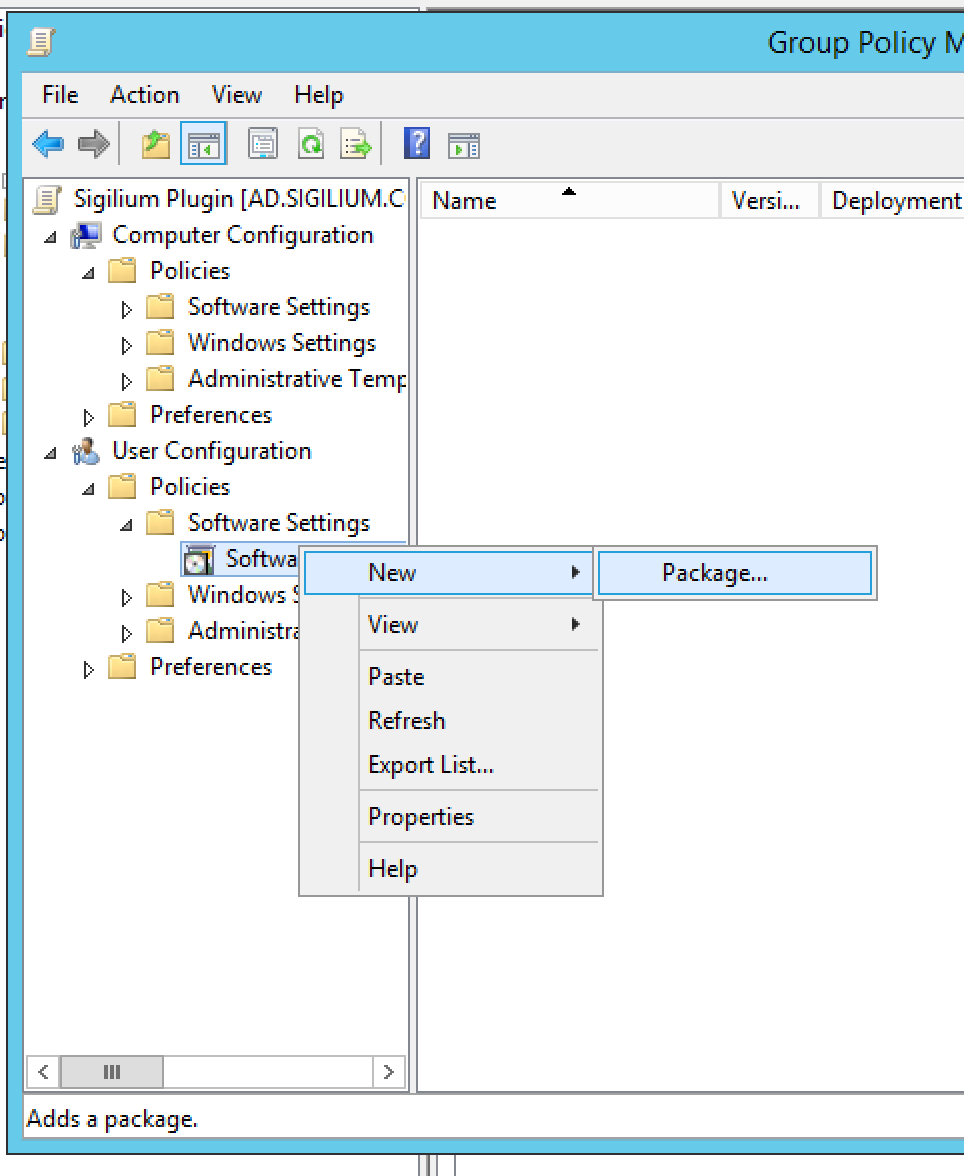
Task: Select Windows Settings under Computer Configuration
Action: point(281,343)
